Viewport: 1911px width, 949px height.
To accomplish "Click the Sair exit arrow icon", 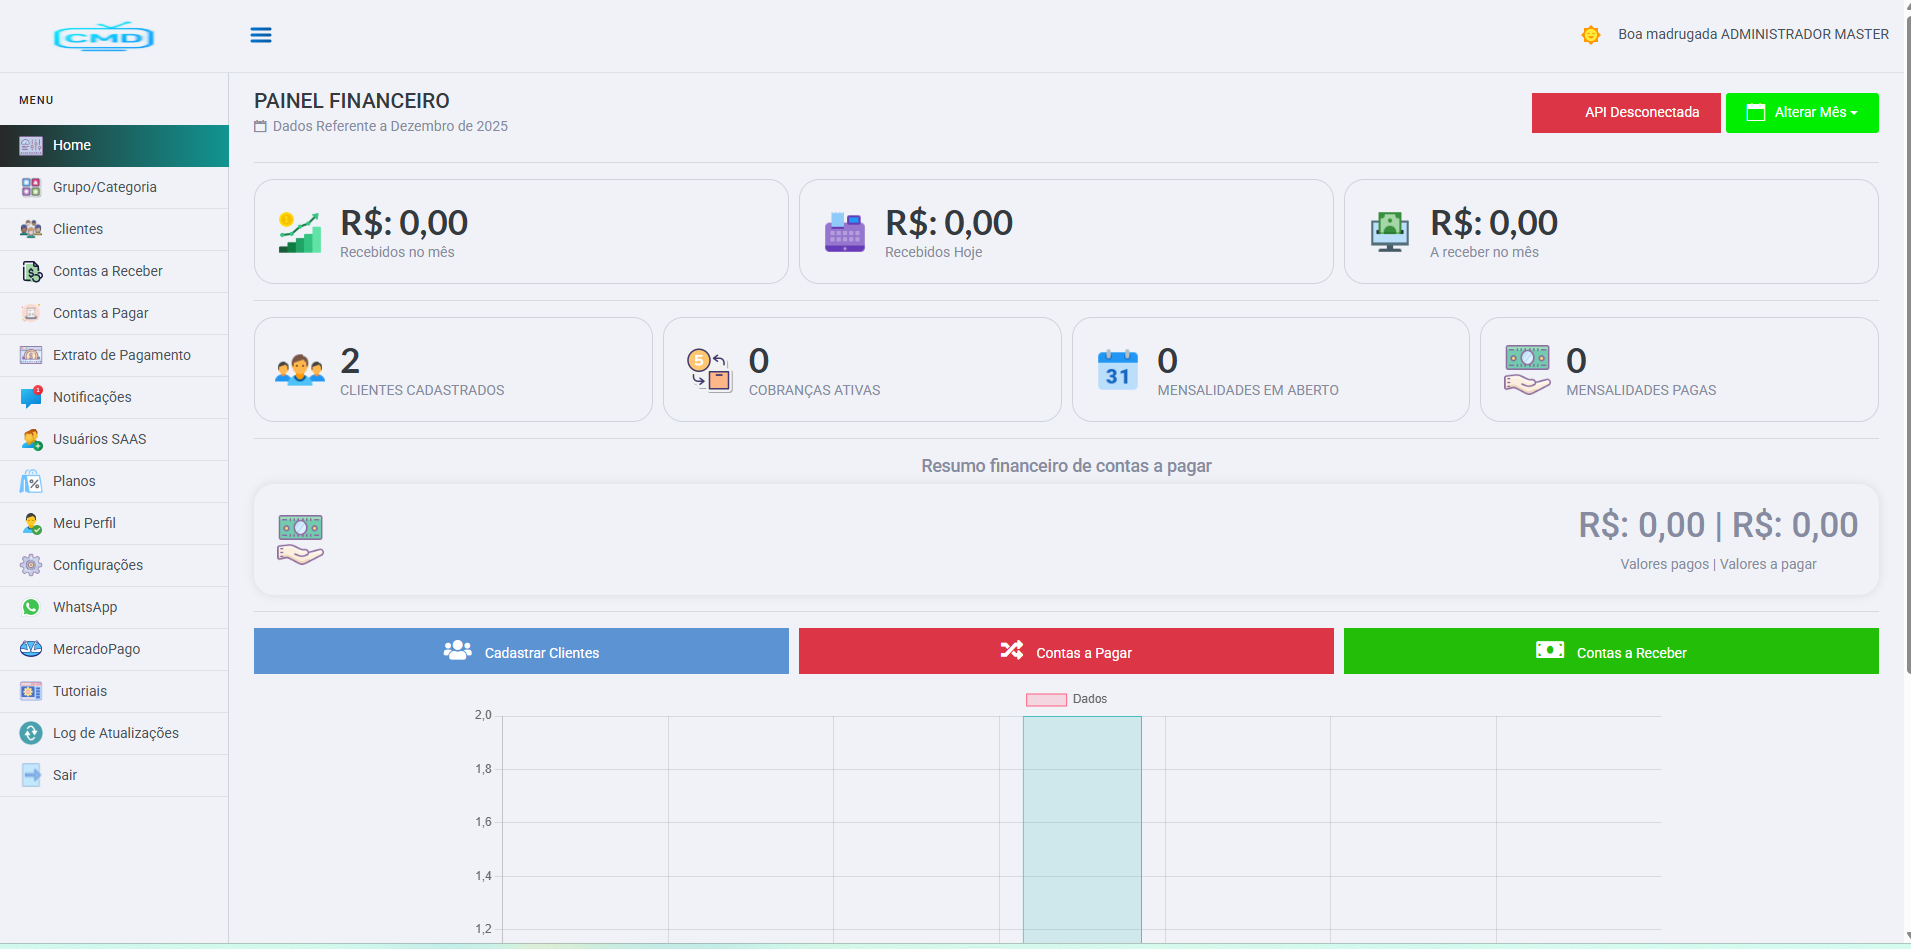I will (31, 775).
